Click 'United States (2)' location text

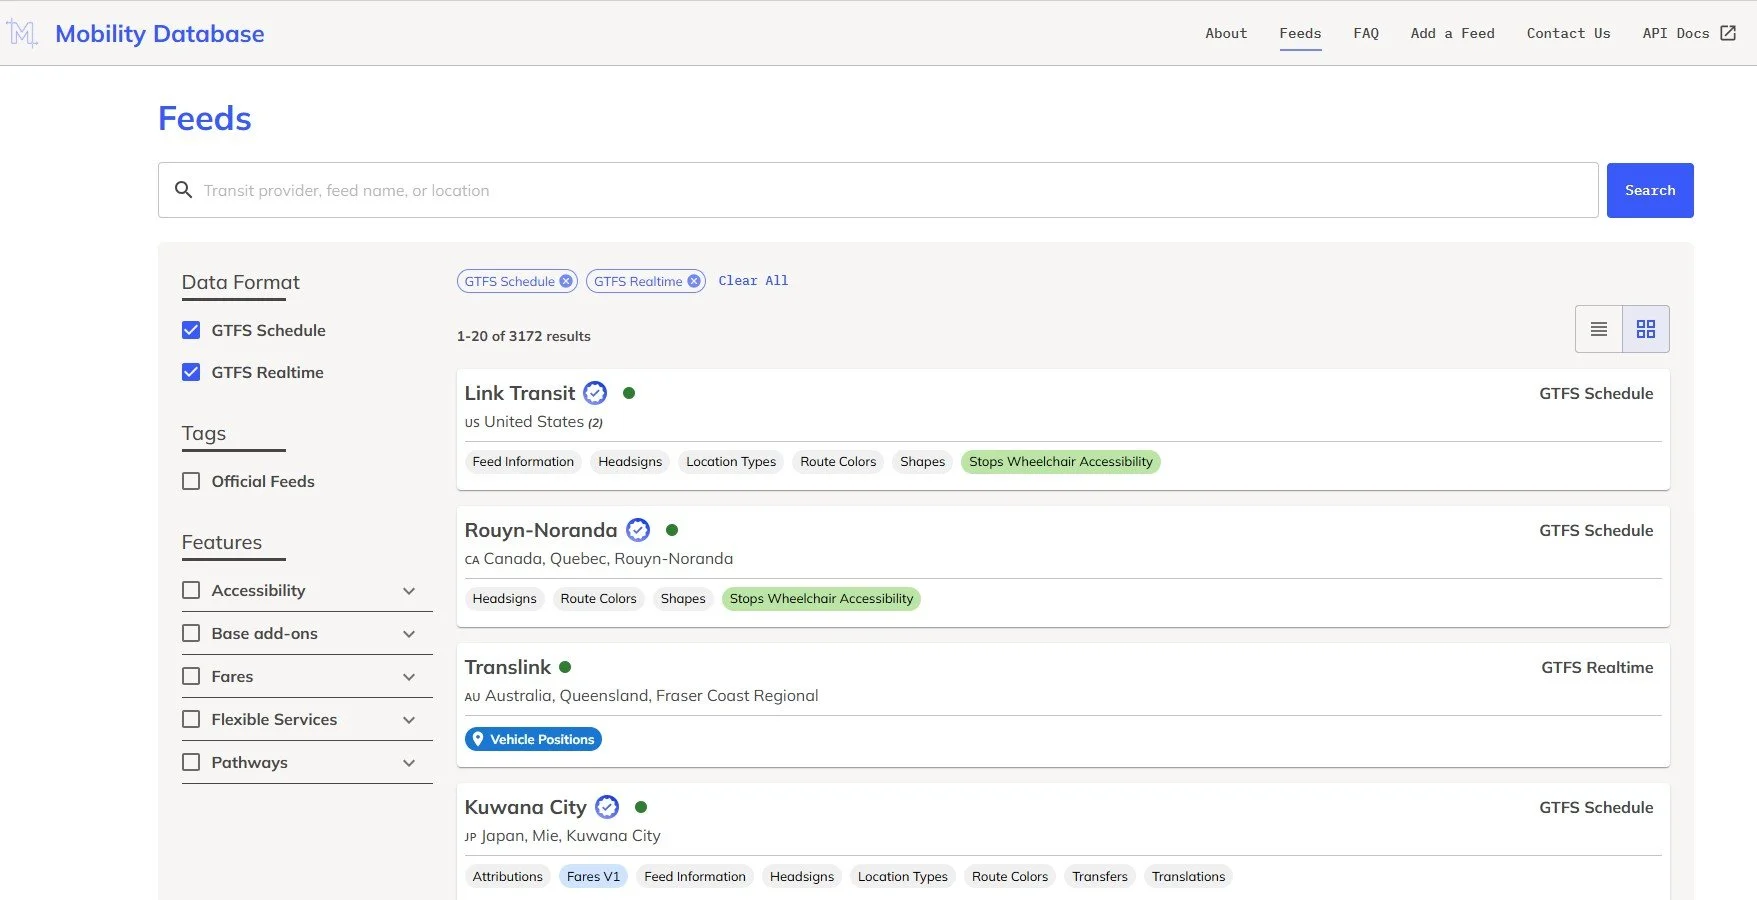pyautogui.click(x=544, y=422)
